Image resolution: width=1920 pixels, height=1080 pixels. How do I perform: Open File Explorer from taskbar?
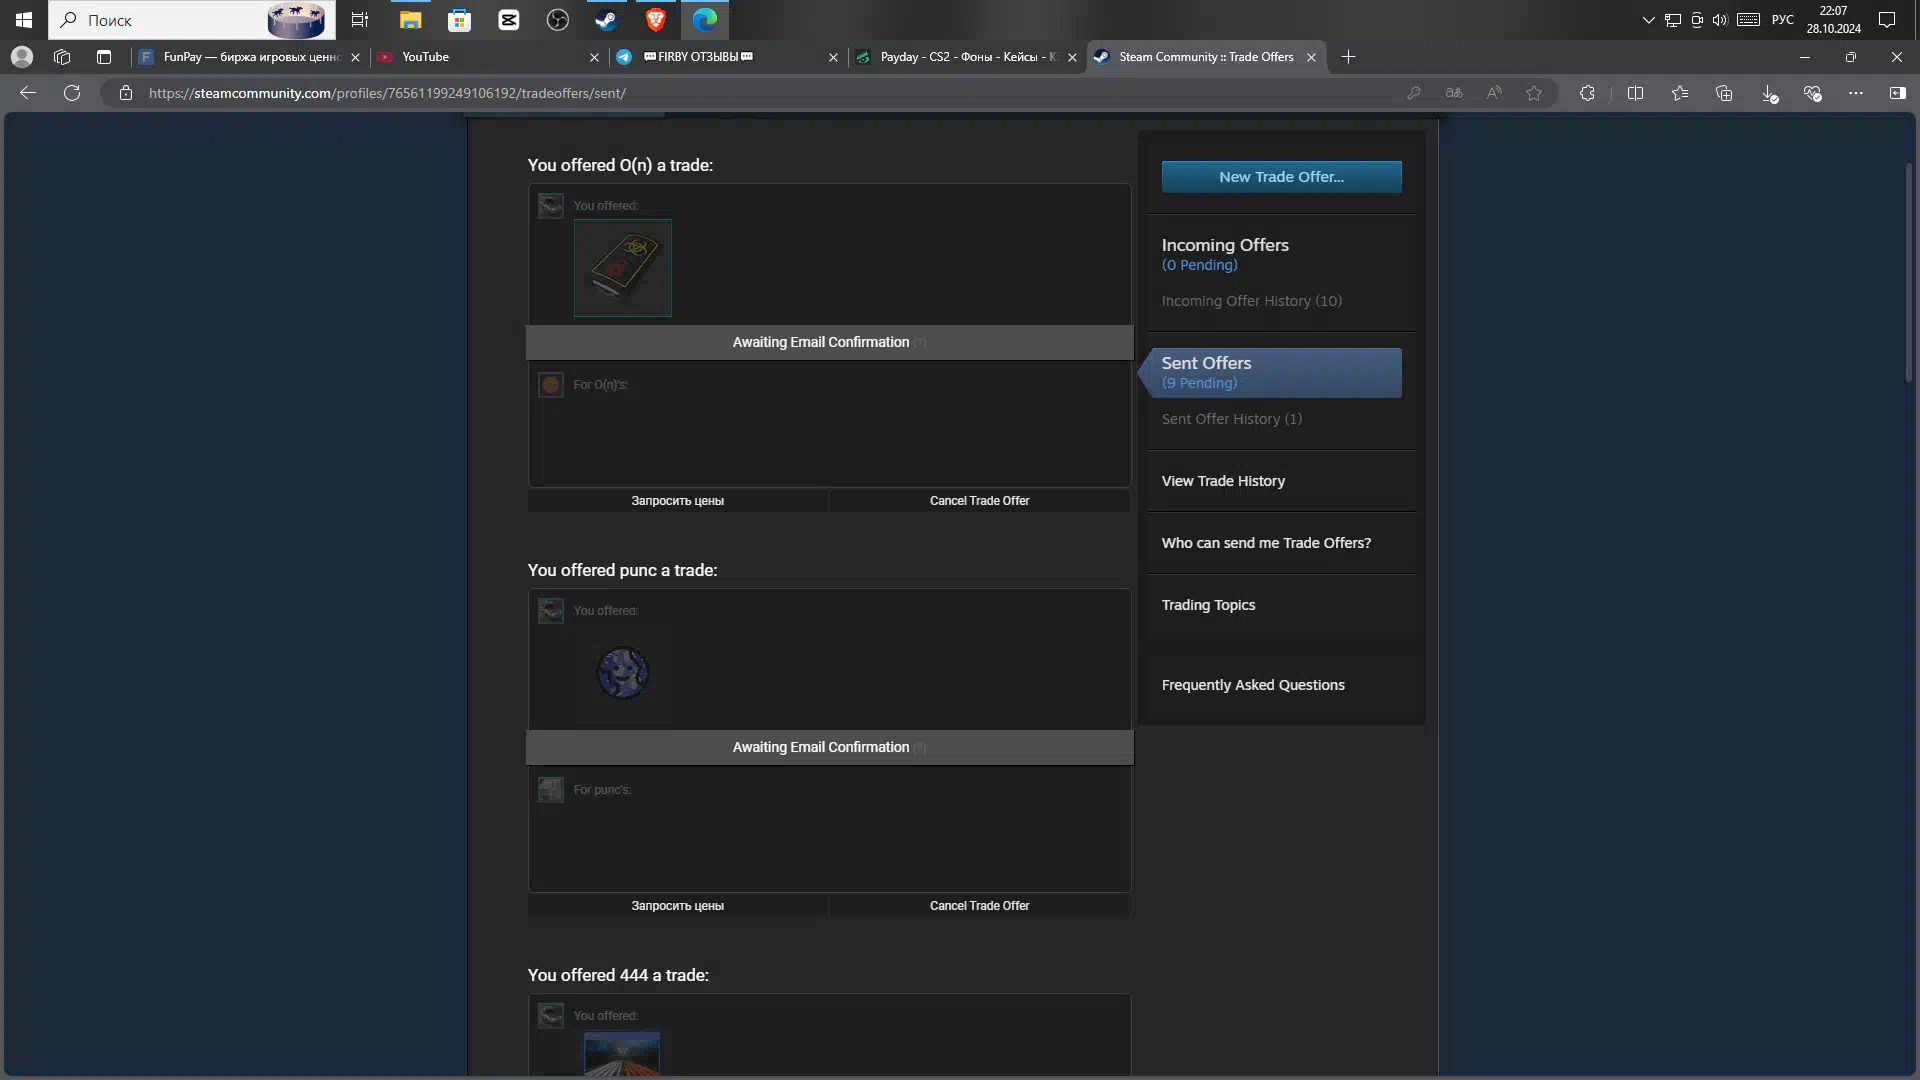click(410, 20)
